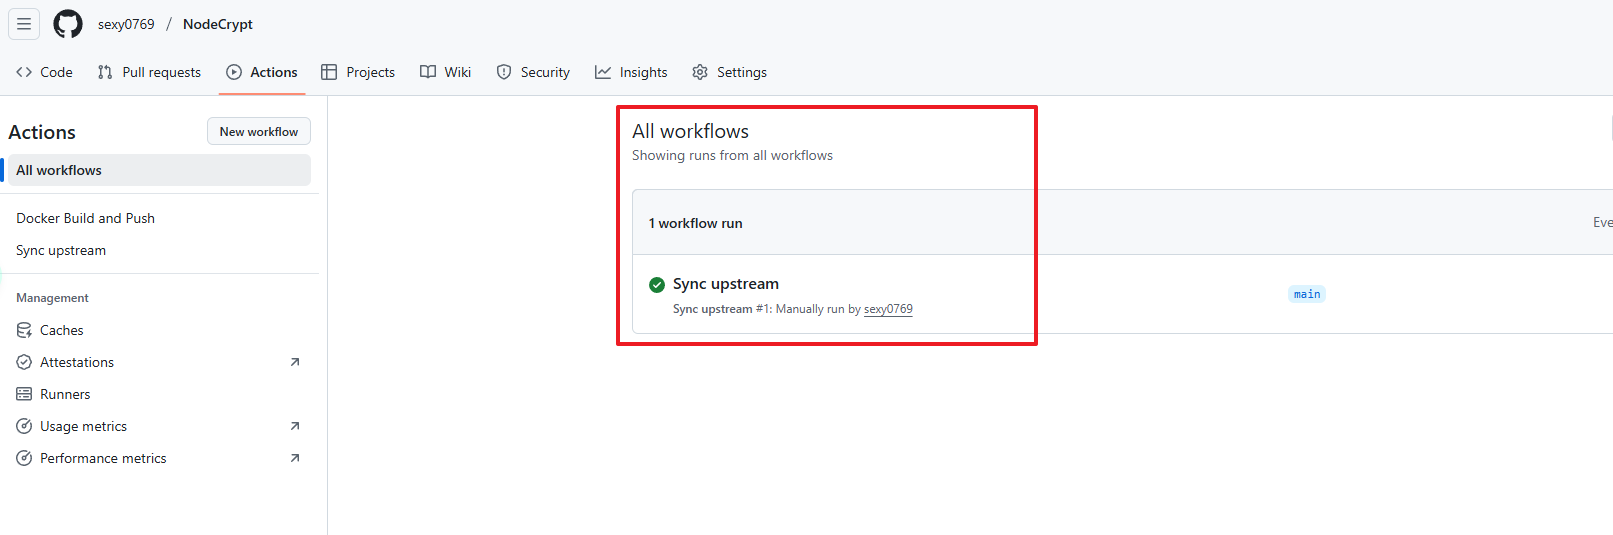Switch to the Security tab

click(533, 72)
